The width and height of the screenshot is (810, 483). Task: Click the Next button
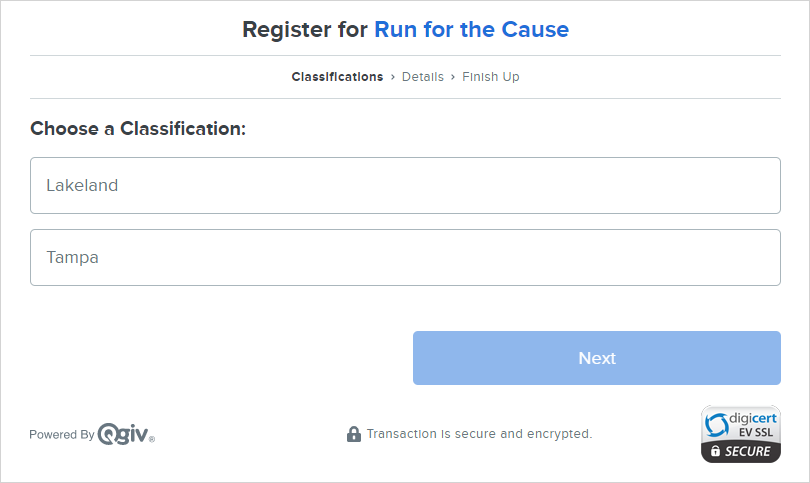tap(597, 358)
